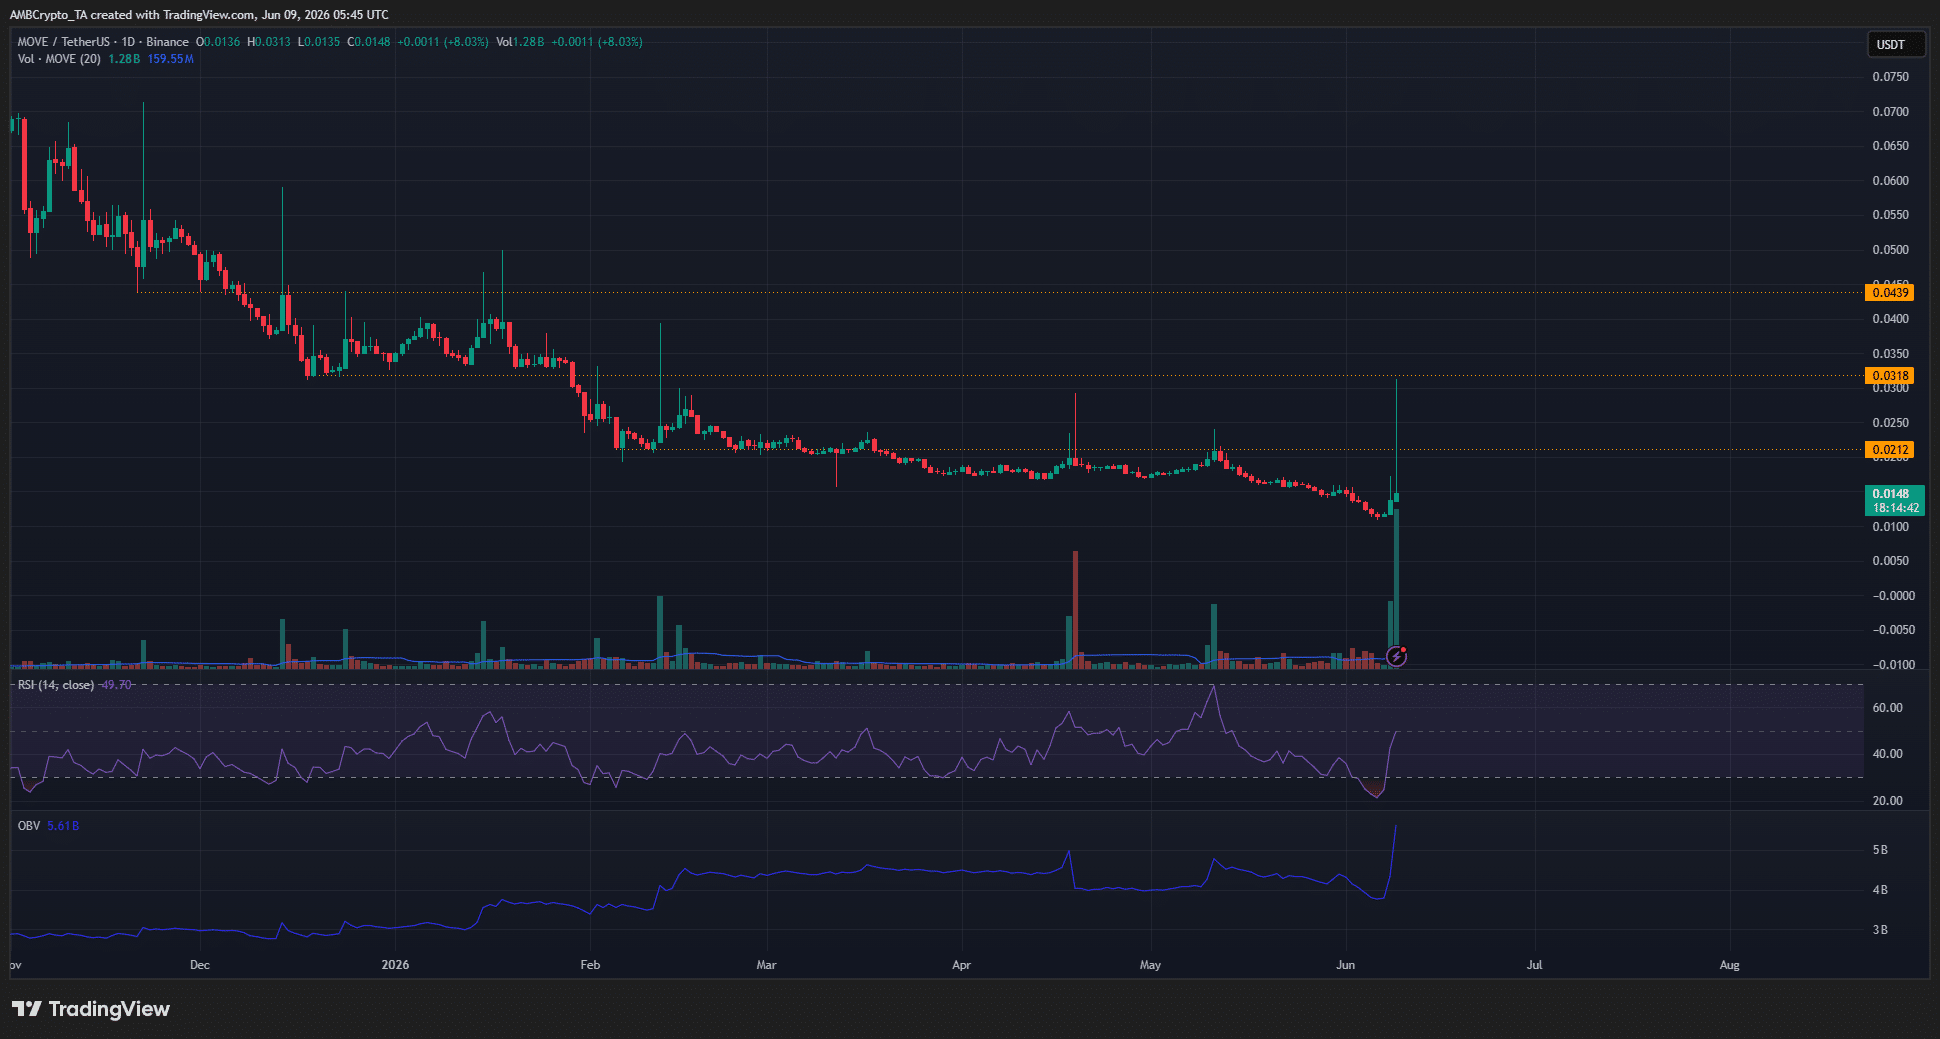Click the 0.0212 orange price level label
The height and width of the screenshot is (1039, 1940).
point(1890,450)
